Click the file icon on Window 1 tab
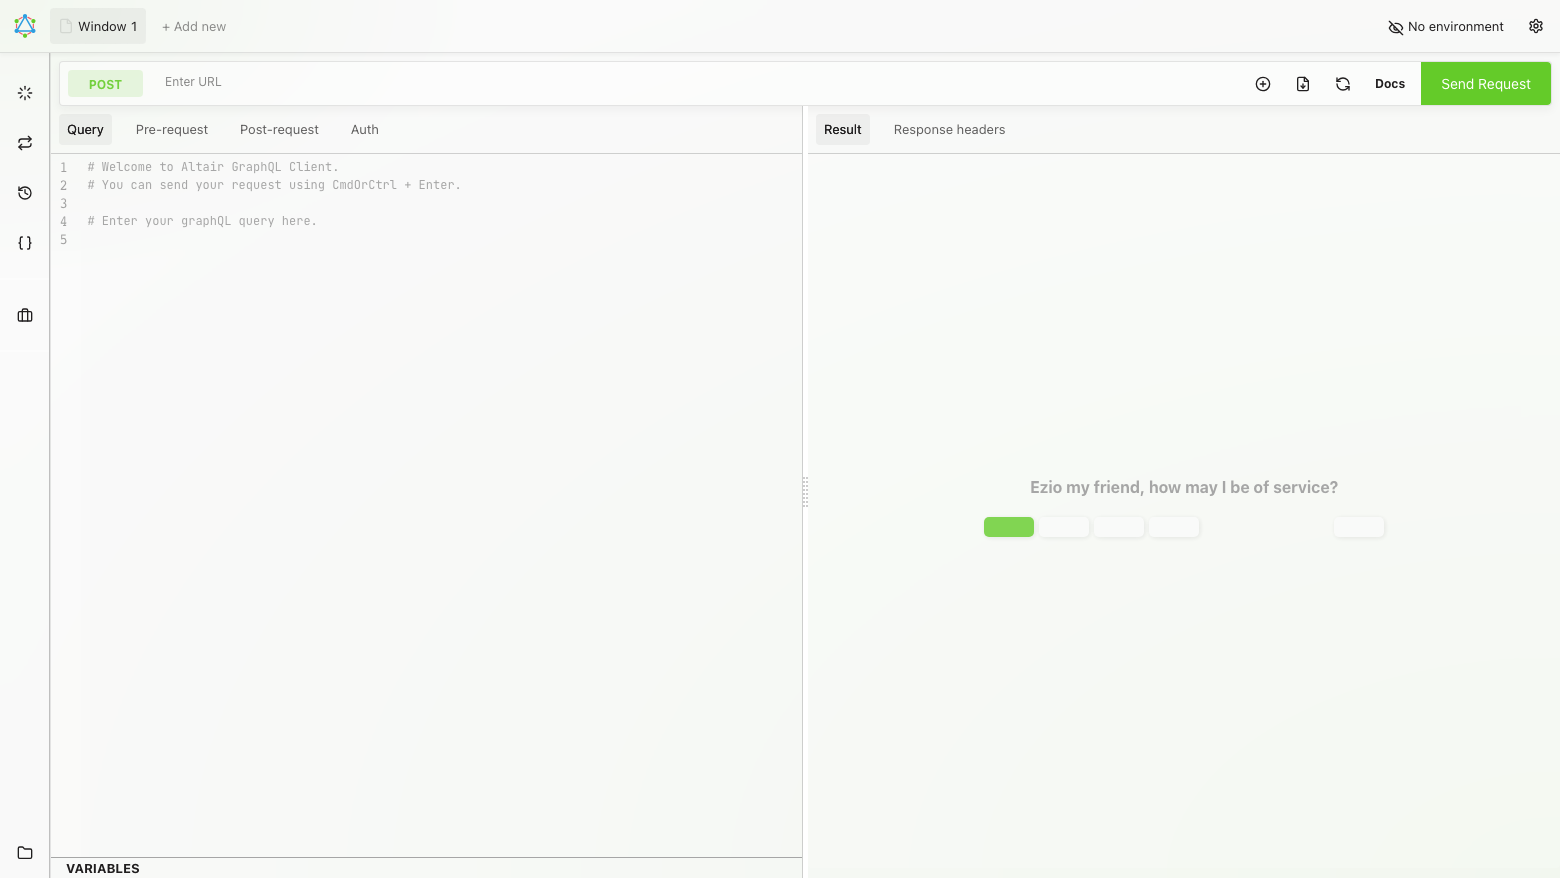Viewport: 1560px width, 878px height. (66, 26)
